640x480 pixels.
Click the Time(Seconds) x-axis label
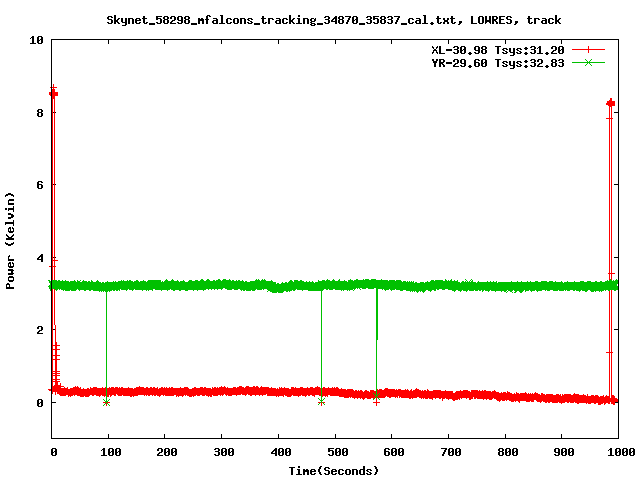(x=334, y=471)
